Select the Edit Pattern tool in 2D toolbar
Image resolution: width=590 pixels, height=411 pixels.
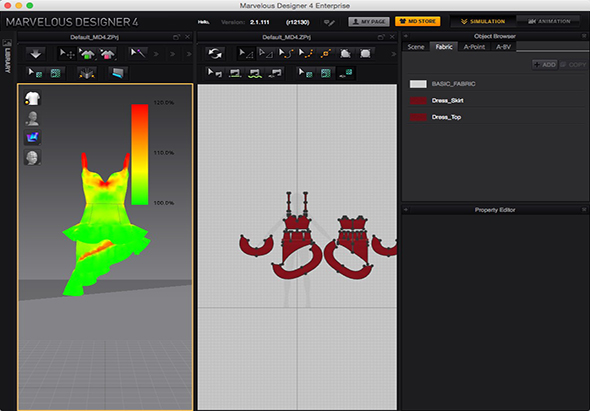coord(246,54)
